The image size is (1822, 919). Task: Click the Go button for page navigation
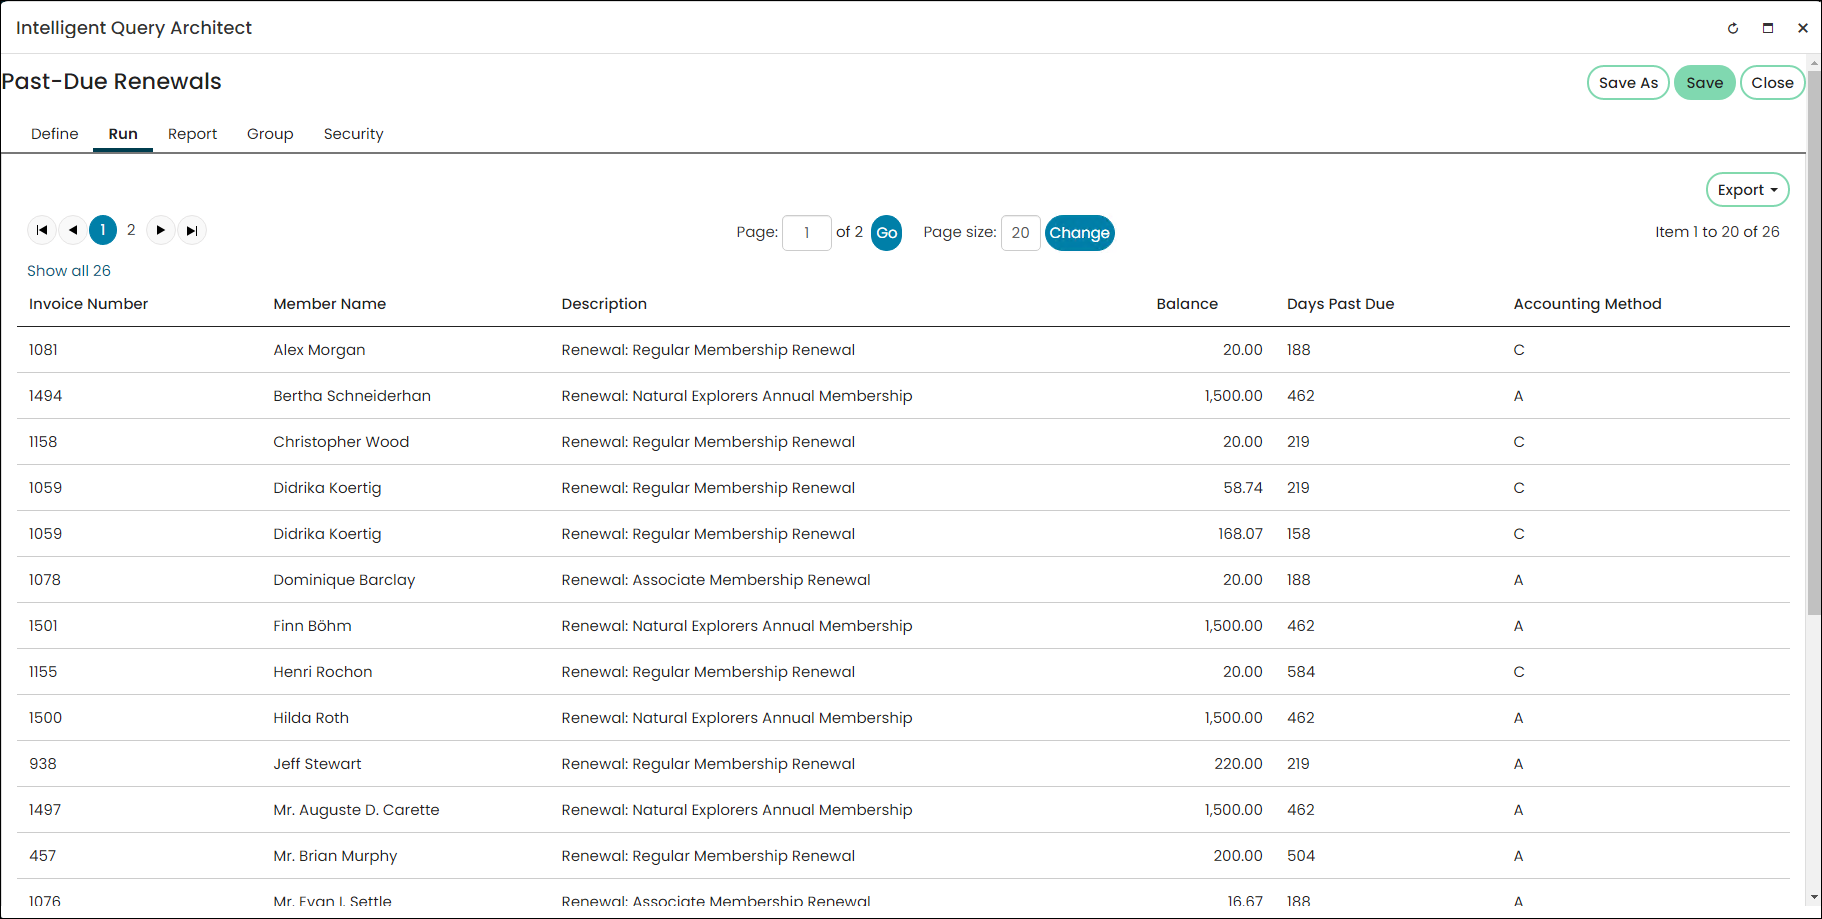887,233
